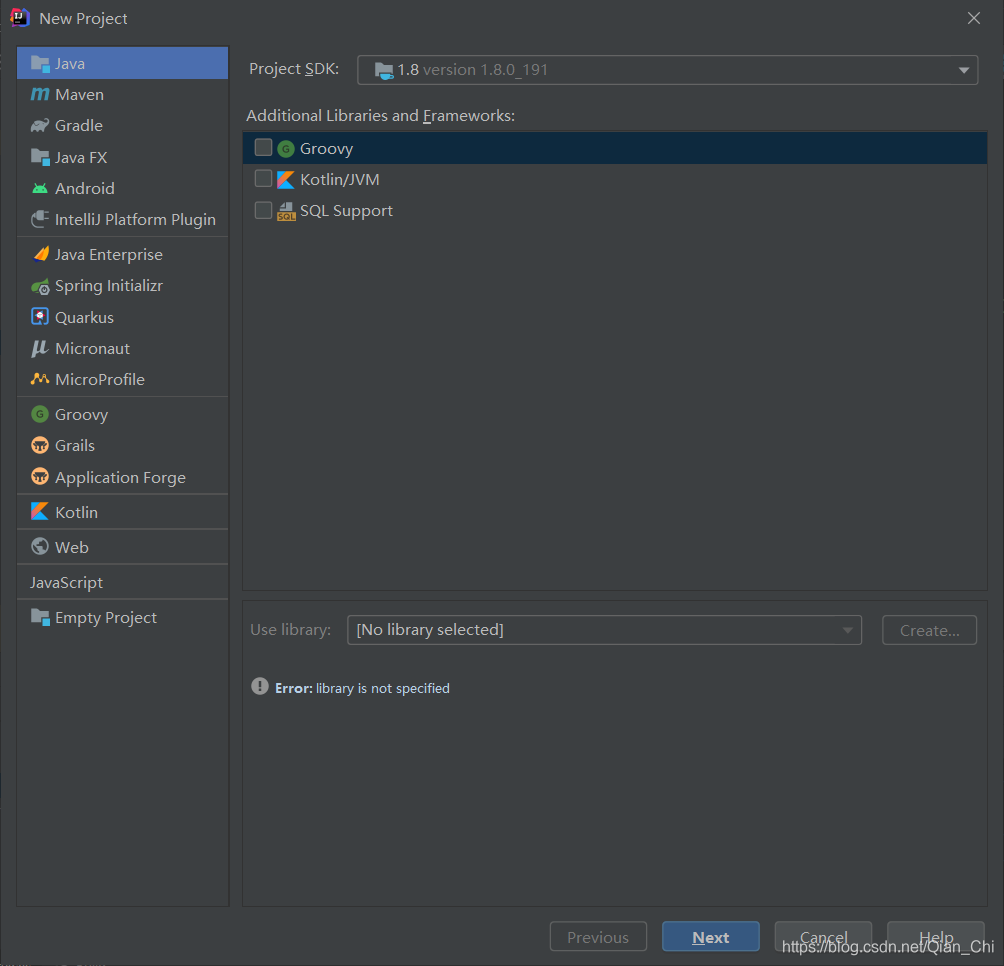Click the Gradle elephant icon
Viewport: 1004px width, 966px height.
[x=40, y=125]
